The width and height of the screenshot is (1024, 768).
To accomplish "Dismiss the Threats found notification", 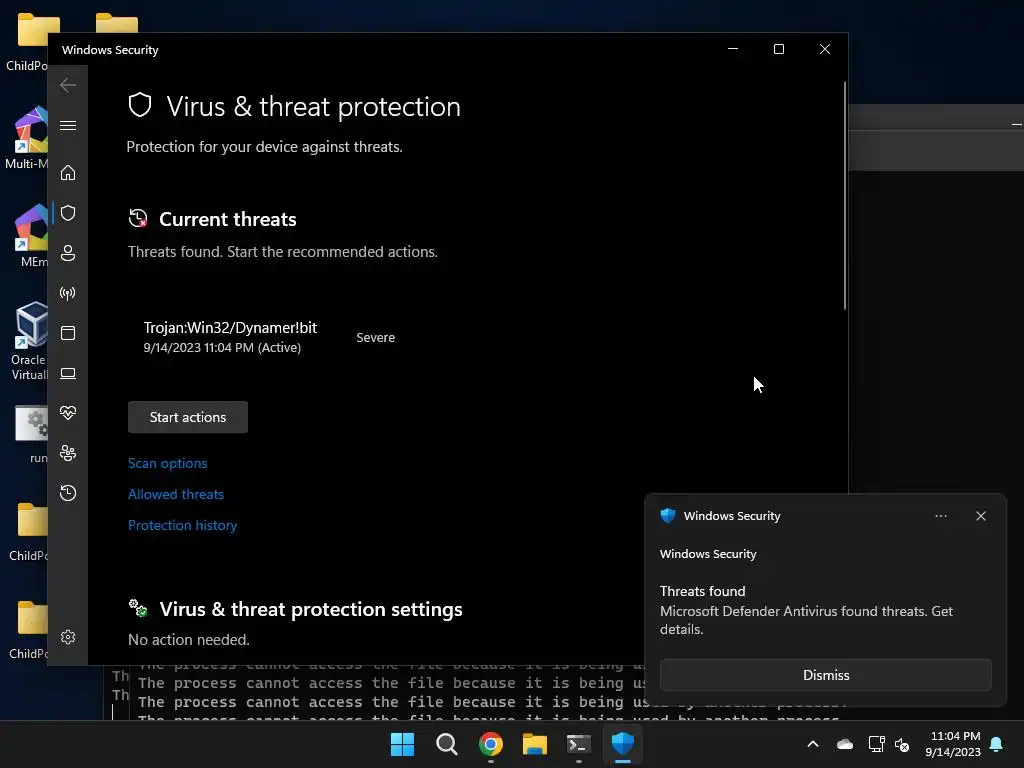I will pos(826,675).
